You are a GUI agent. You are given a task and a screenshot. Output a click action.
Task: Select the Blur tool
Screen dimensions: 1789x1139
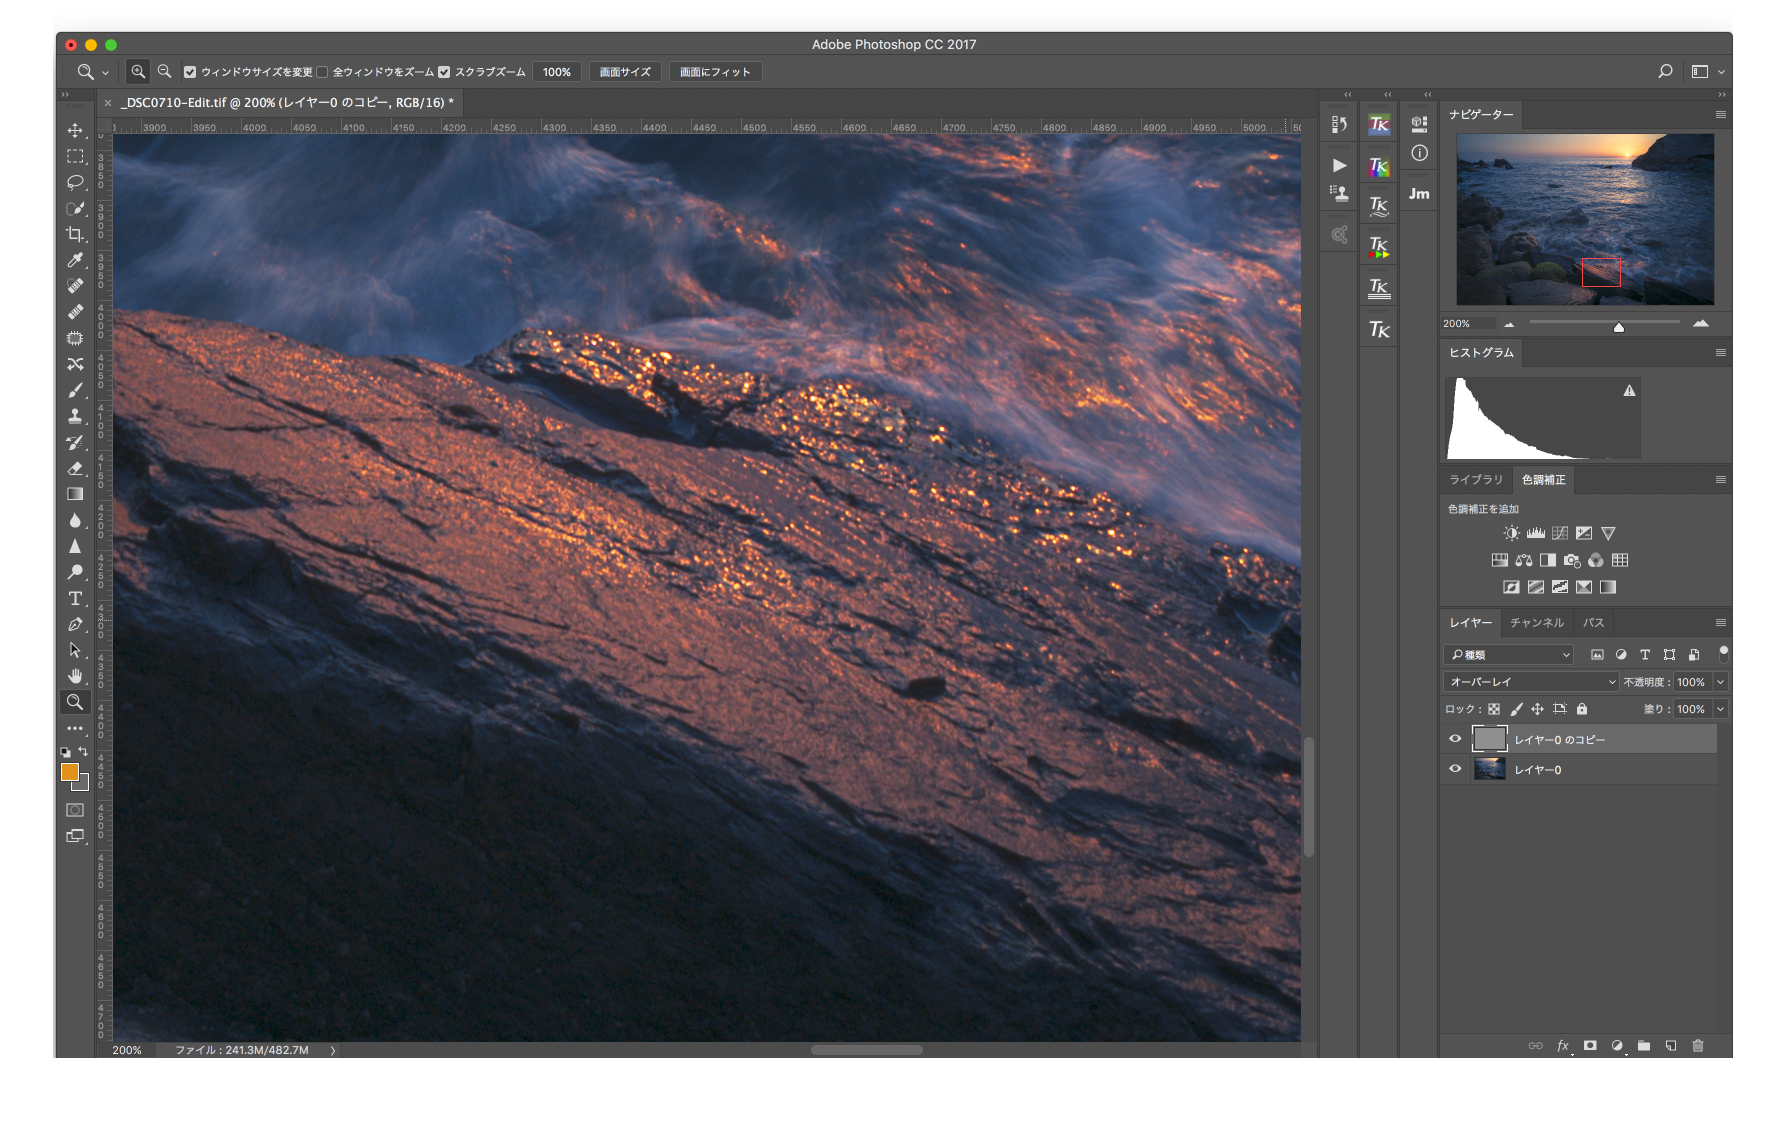pyautogui.click(x=75, y=520)
